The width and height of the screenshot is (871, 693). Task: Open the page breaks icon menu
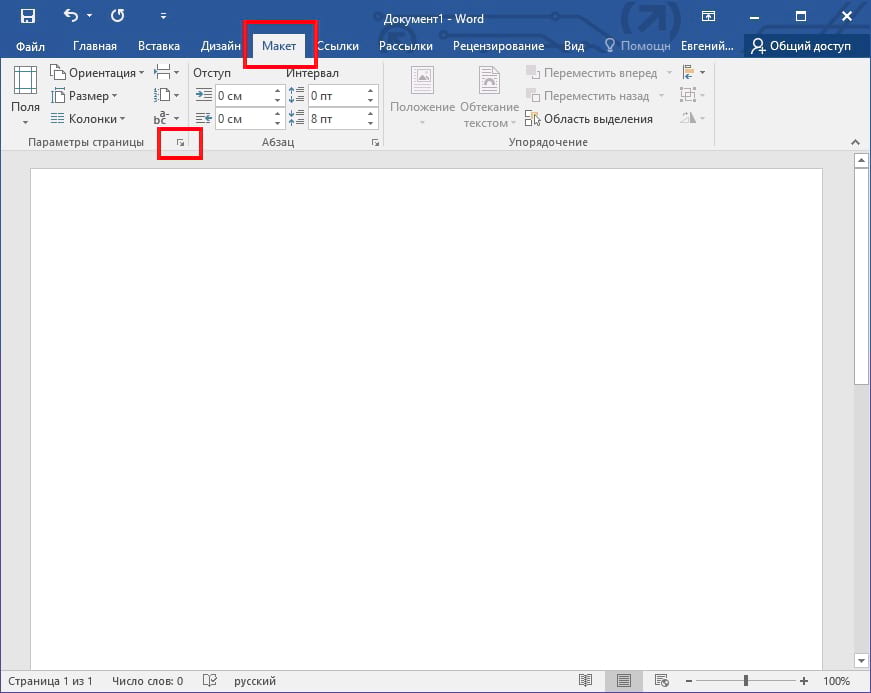[165, 73]
